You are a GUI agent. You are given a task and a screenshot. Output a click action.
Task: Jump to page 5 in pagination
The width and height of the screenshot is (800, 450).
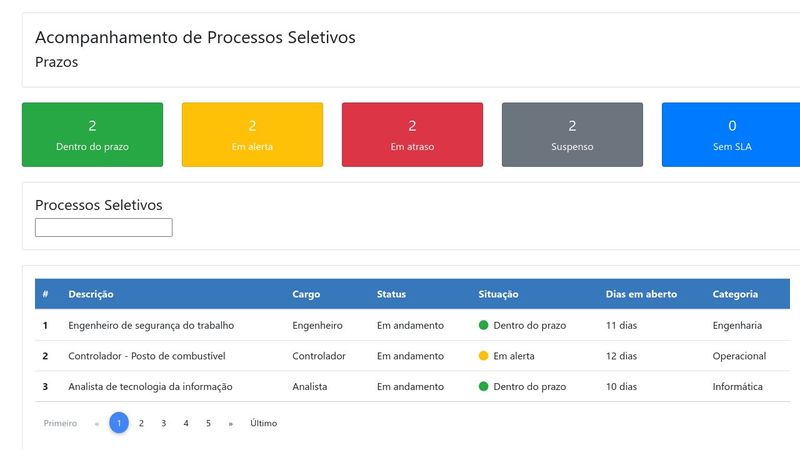coord(208,423)
